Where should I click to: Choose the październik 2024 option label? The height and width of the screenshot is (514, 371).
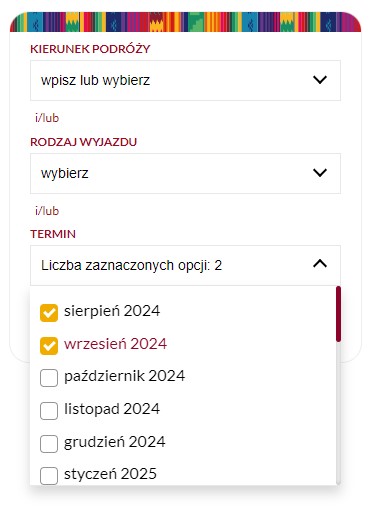(124, 376)
